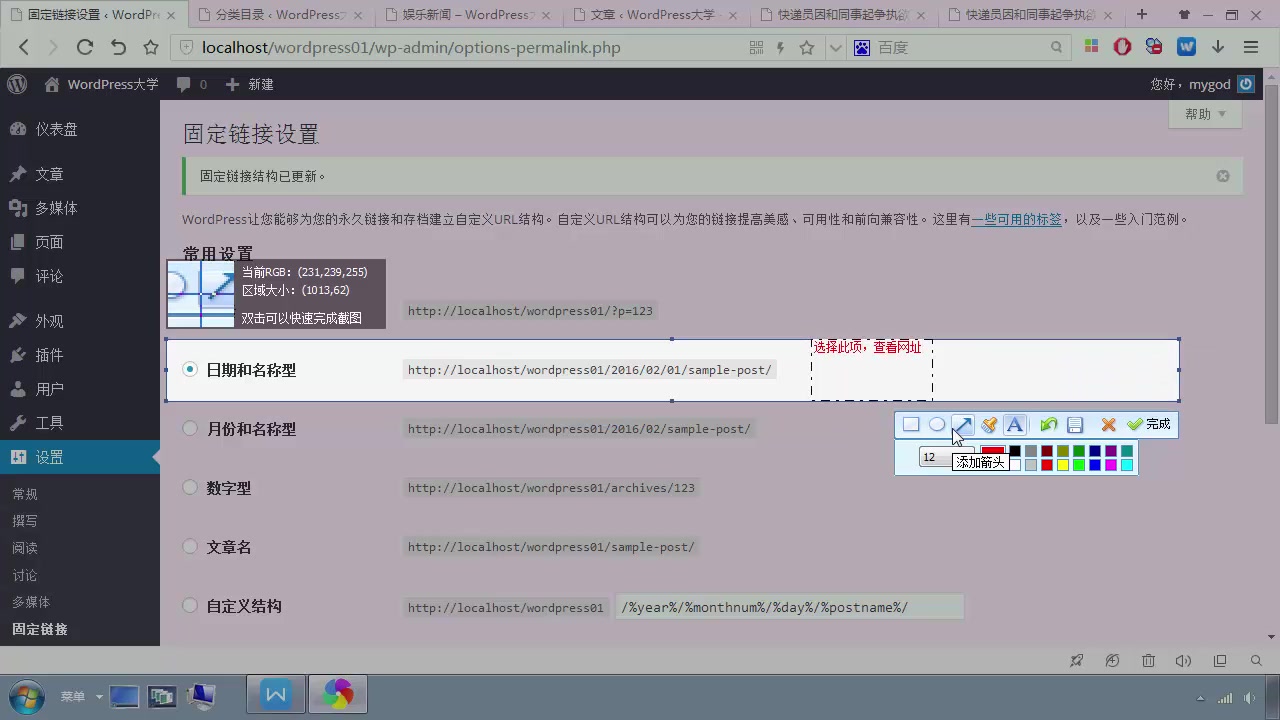The image size is (1280, 720).
Task: Click the browser undo-close-tab icon
Action: (x=118, y=47)
